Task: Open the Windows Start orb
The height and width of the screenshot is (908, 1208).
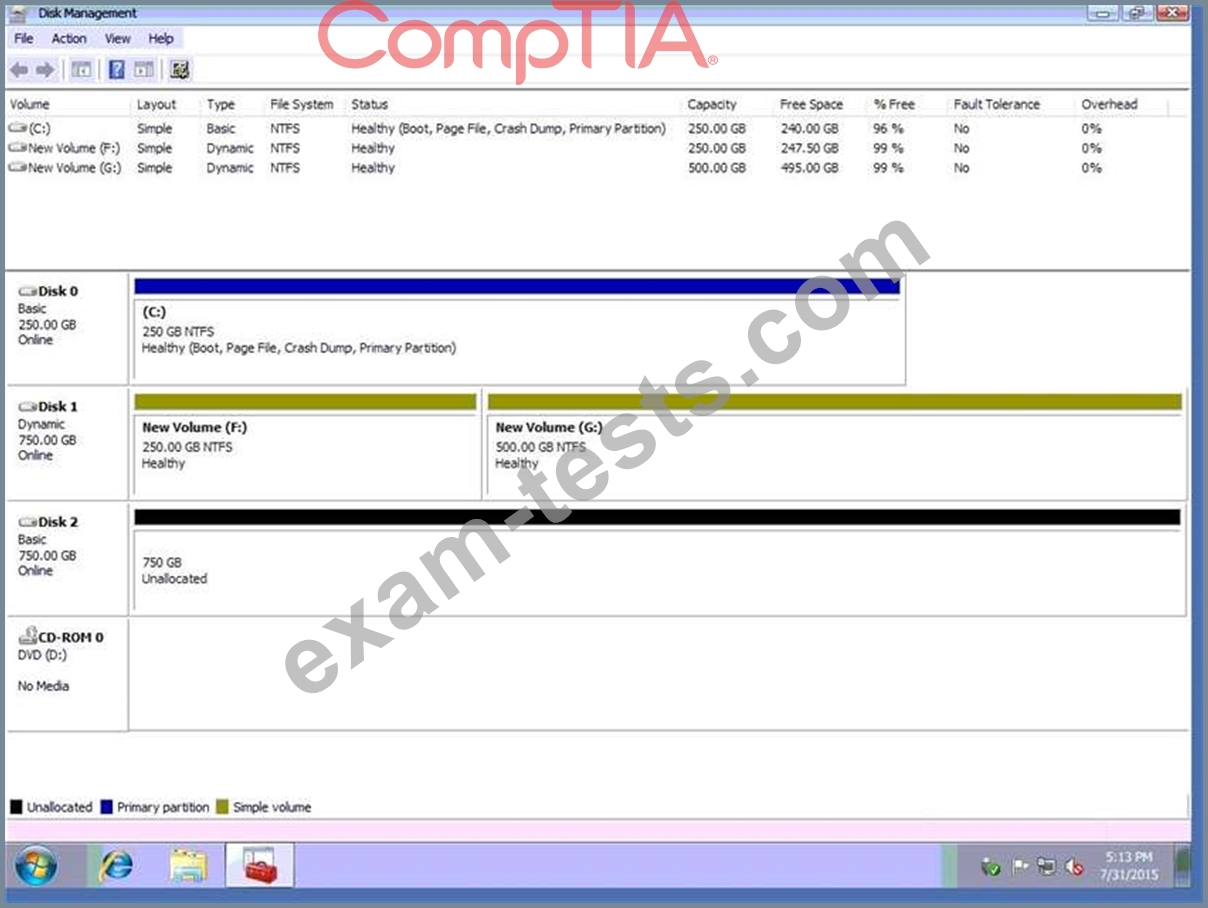Action: click(x=36, y=866)
